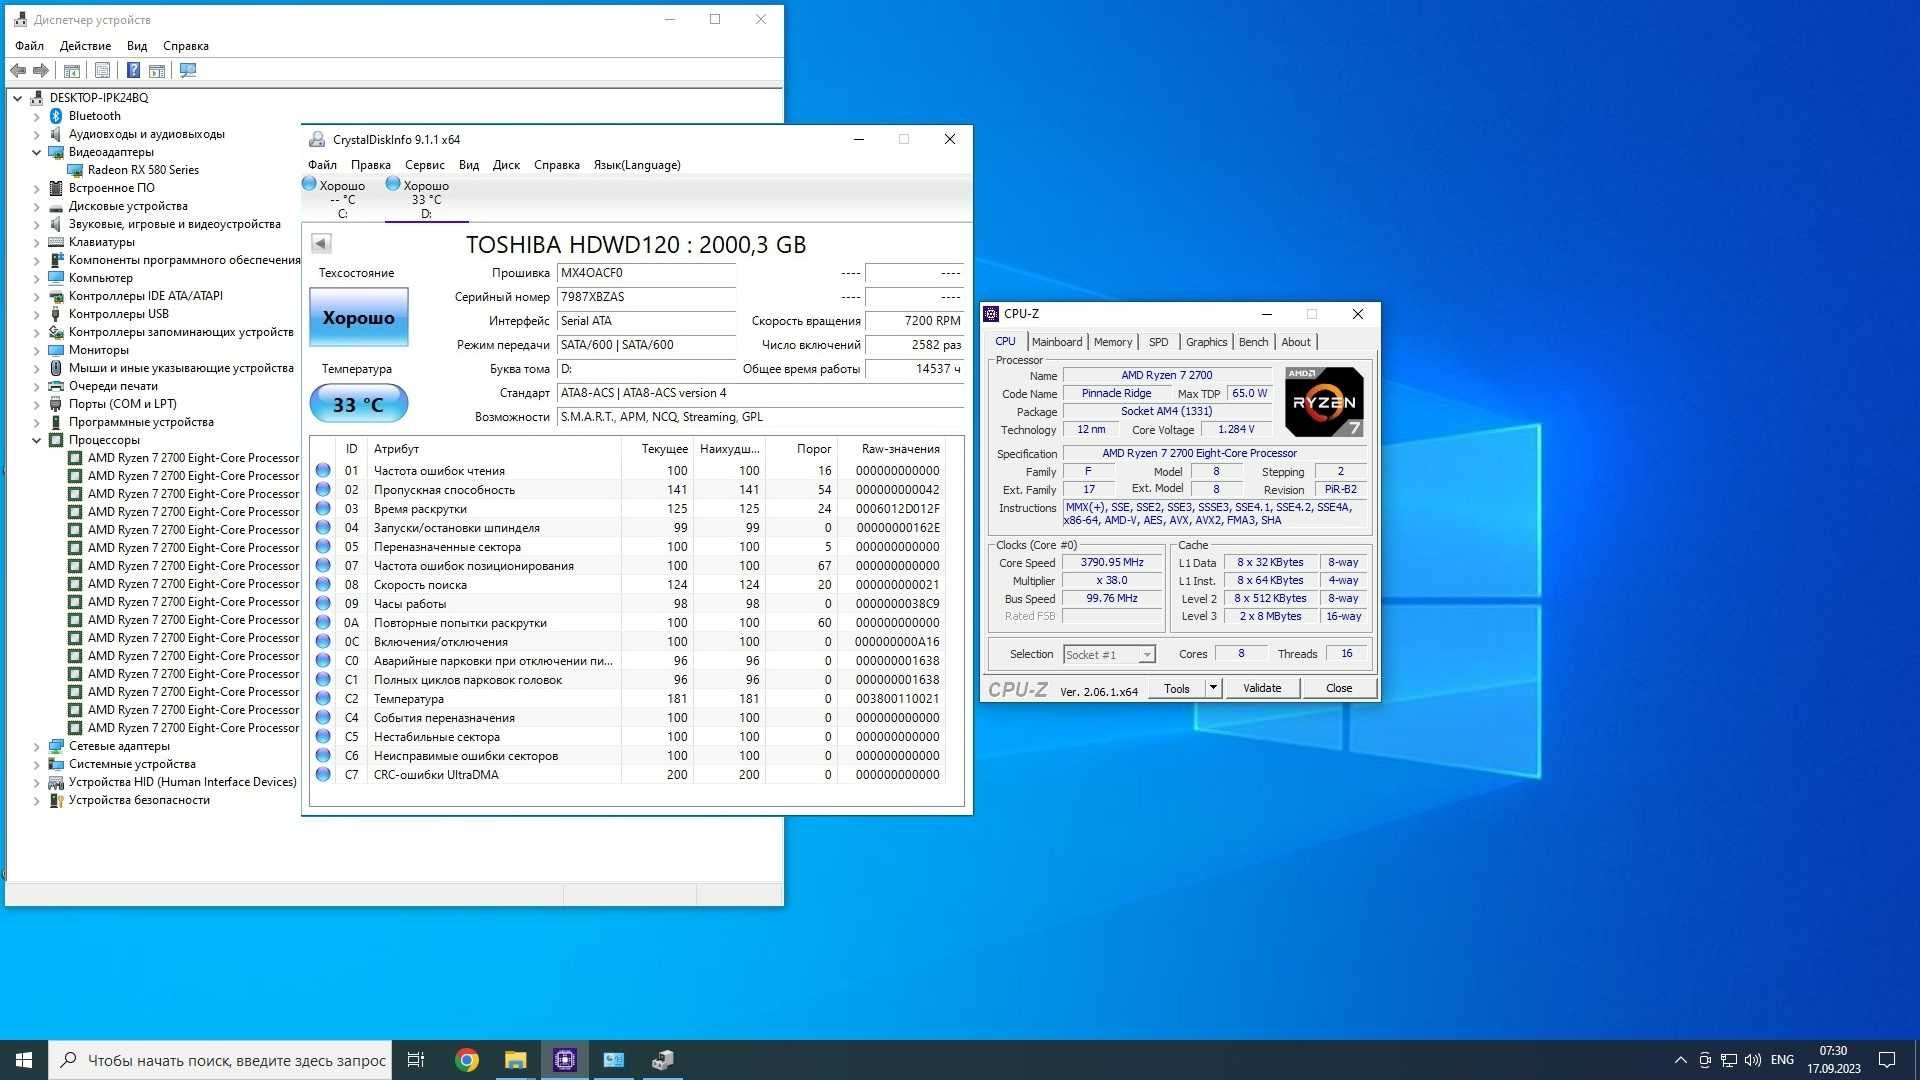Open the notification center icon in the taskbar

tap(1887, 1060)
